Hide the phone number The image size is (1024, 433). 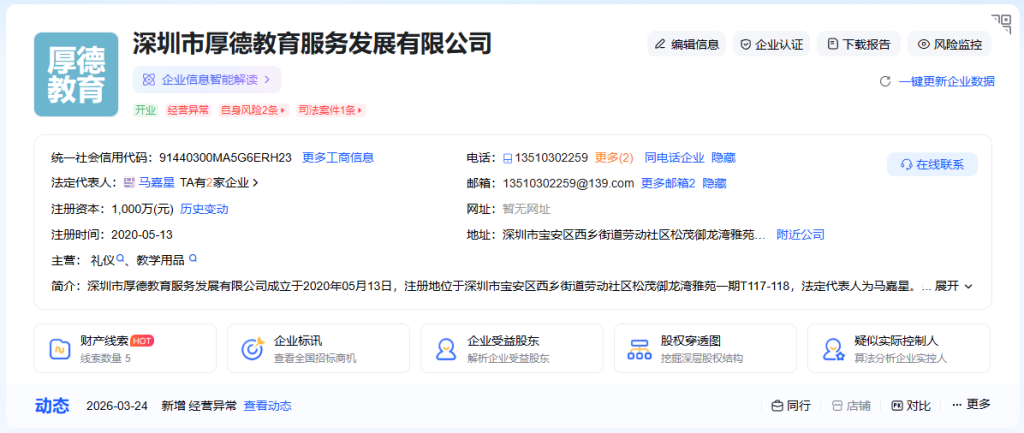coord(725,157)
